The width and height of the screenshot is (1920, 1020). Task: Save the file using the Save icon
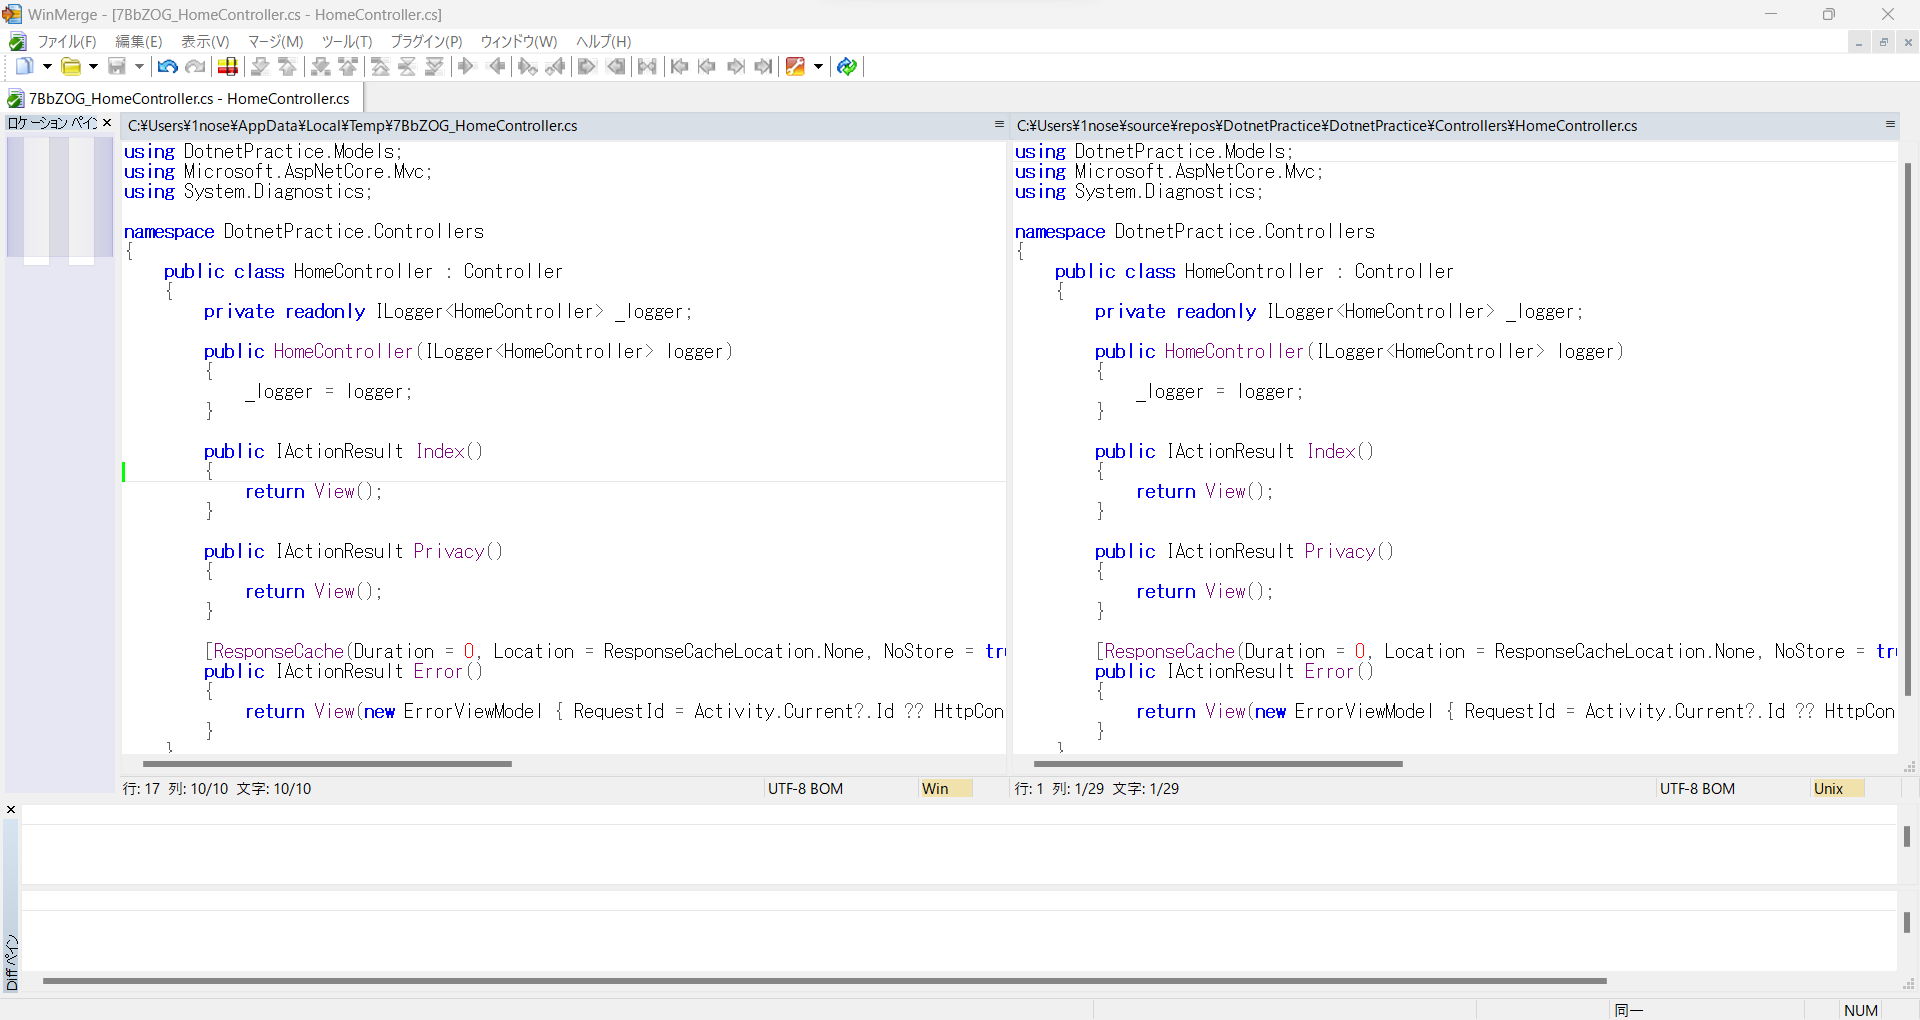click(x=117, y=66)
